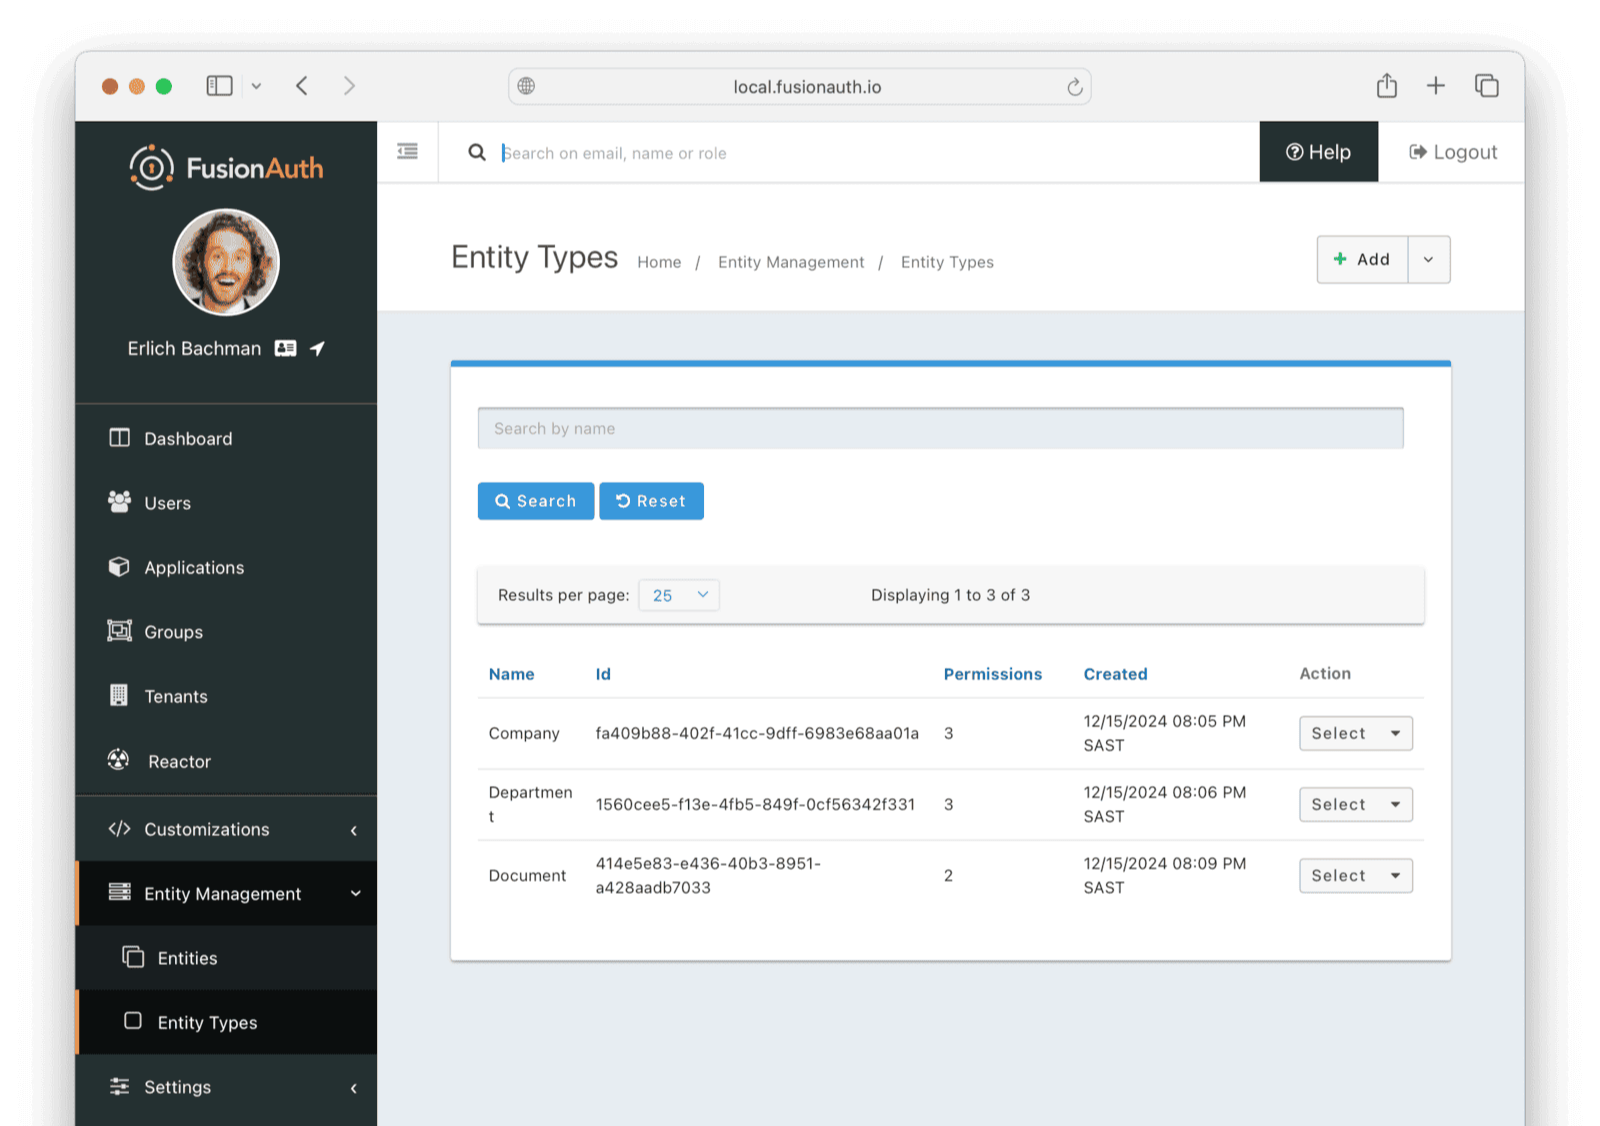Toggle the Safari sidebar icon
The height and width of the screenshot is (1126, 1600).
(x=220, y=86)
